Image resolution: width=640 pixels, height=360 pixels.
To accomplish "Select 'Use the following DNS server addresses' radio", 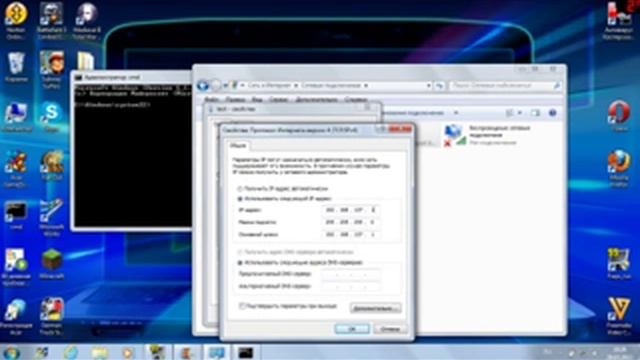I will (x=240, y=262).
